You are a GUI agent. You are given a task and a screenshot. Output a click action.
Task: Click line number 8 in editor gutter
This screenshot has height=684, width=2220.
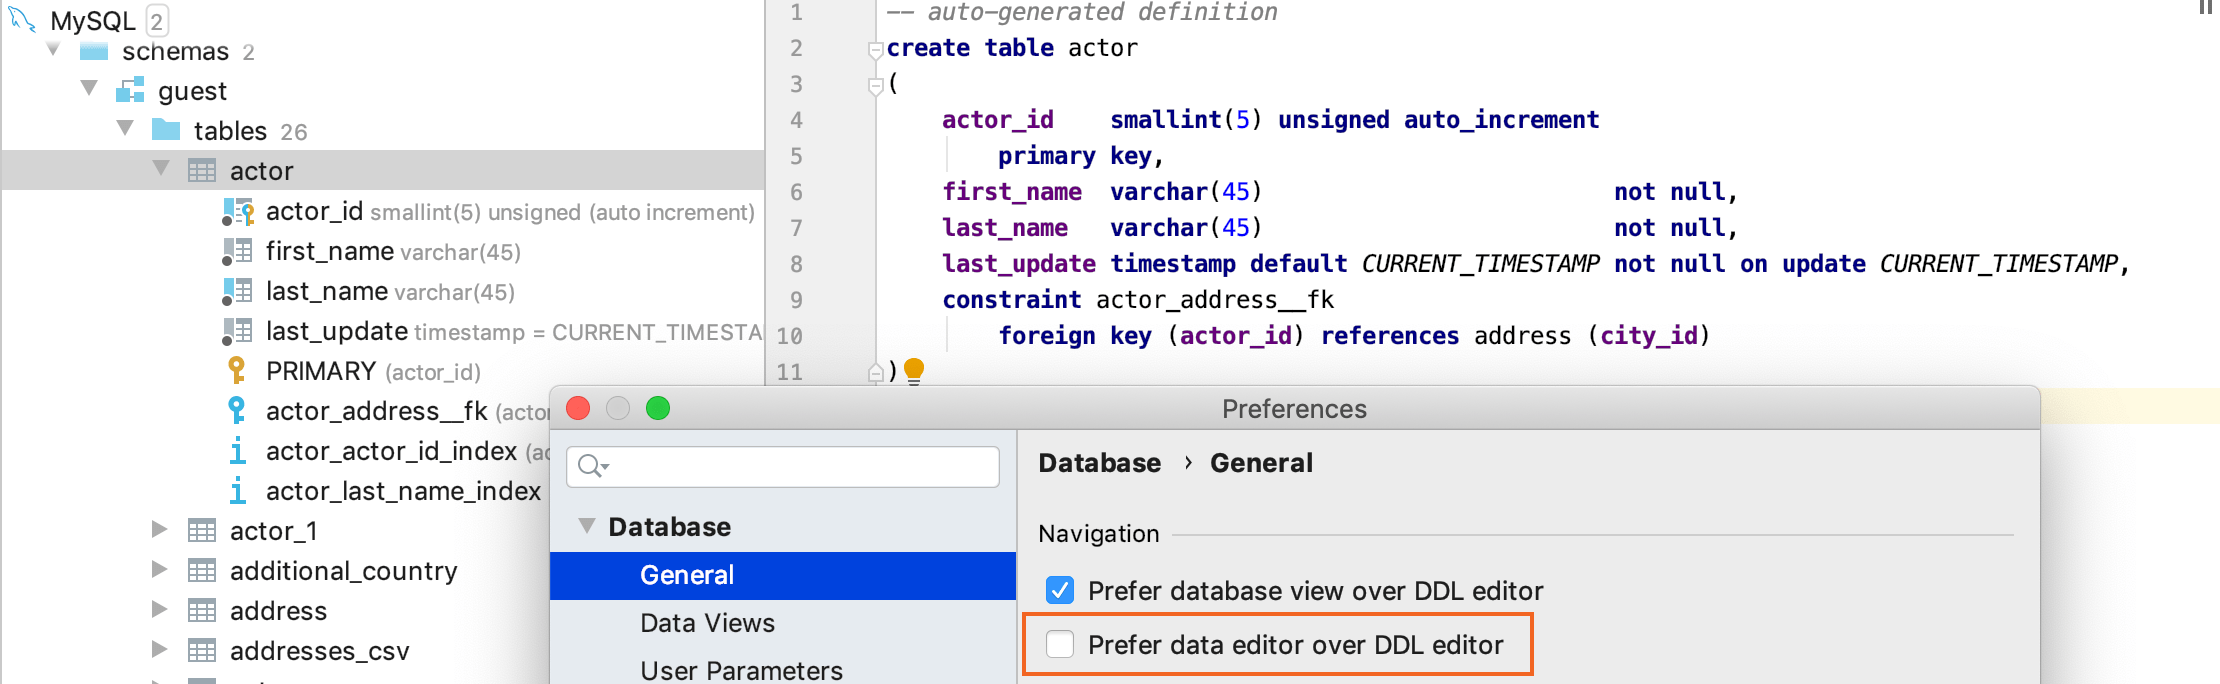[796, 264]
